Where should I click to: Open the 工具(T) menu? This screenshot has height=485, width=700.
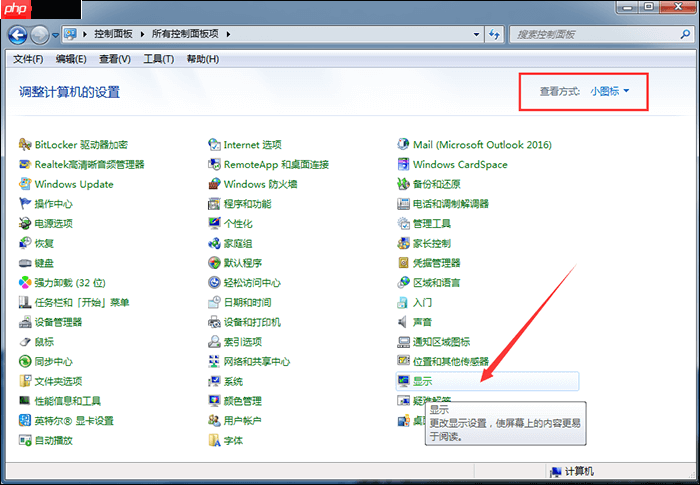click(x=158, y=59)
